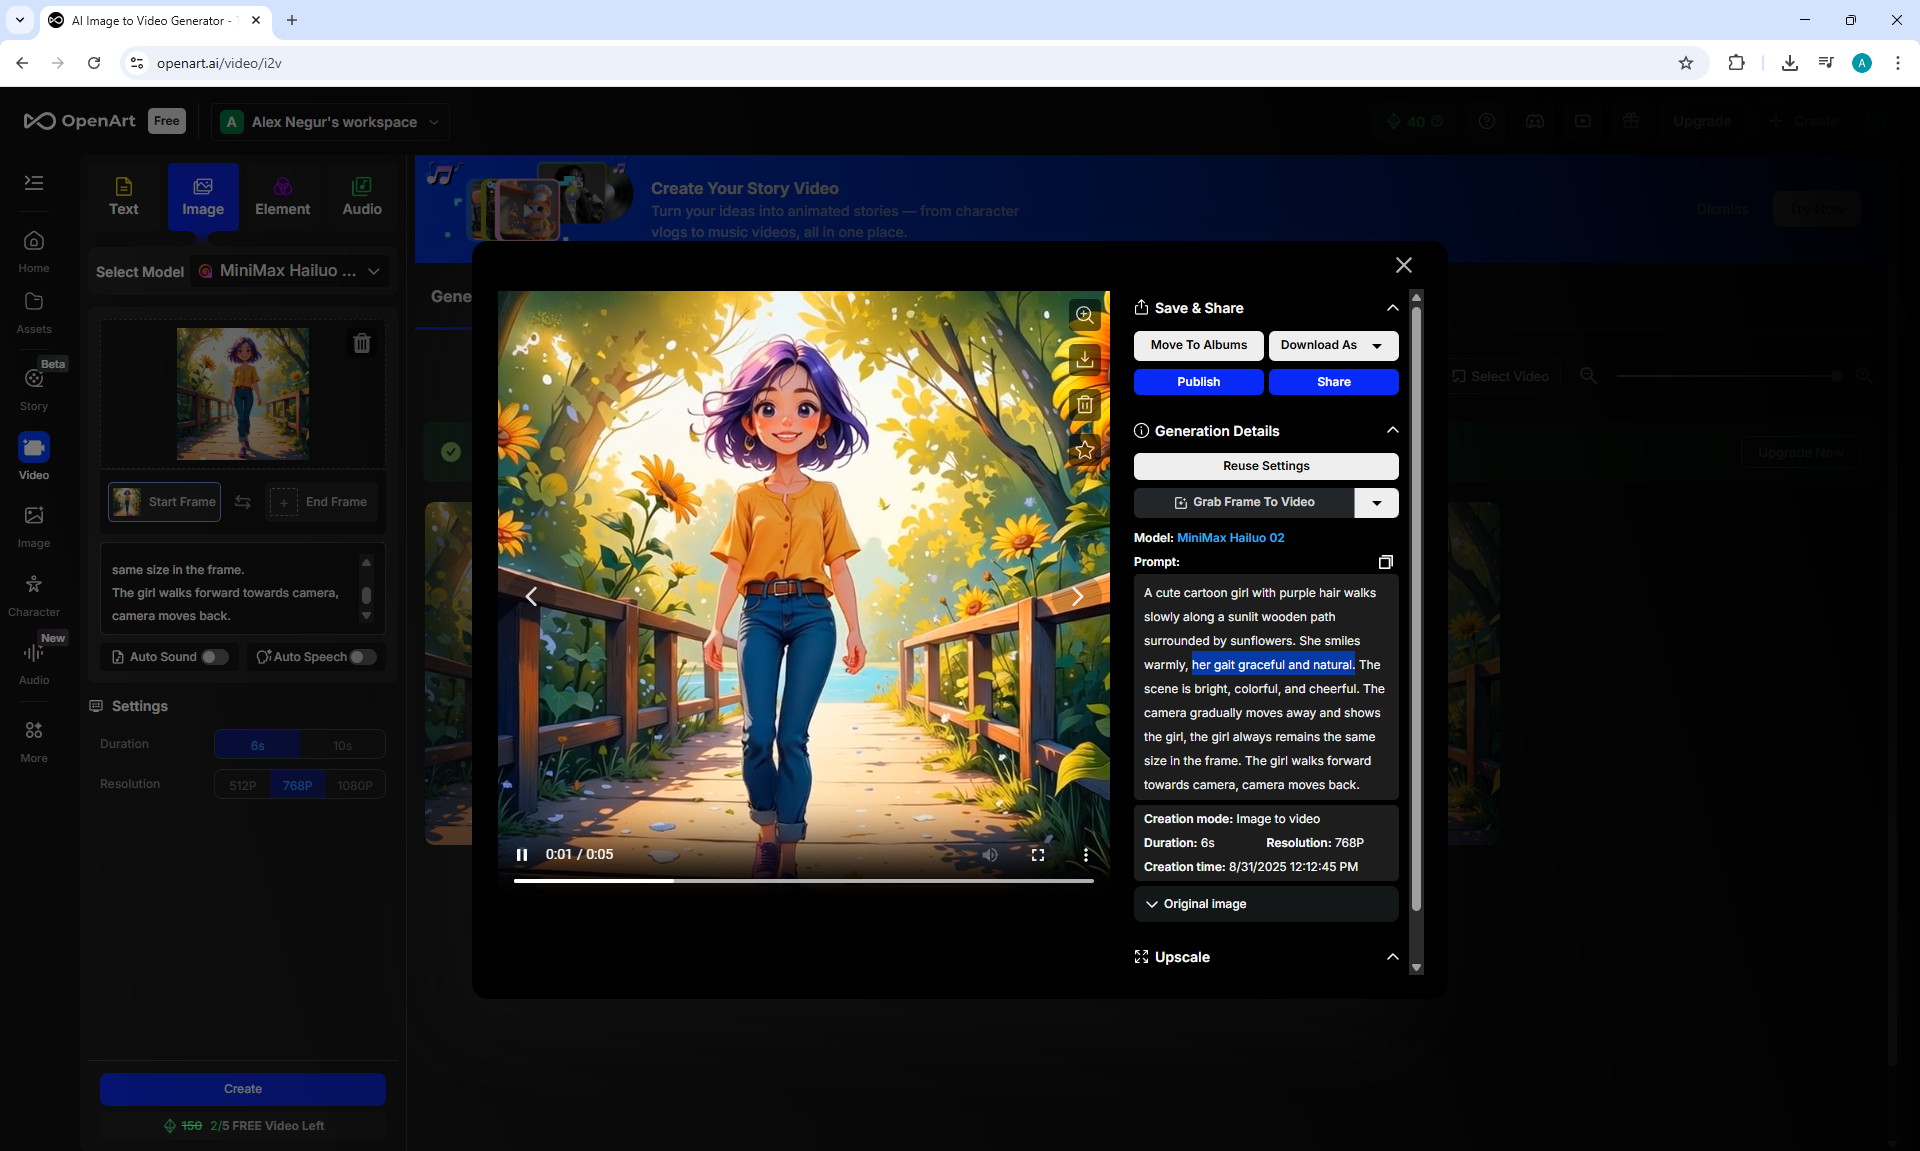Mute the video with speaker icon
1920x1151 pixels.
click(x=990, y=855)
